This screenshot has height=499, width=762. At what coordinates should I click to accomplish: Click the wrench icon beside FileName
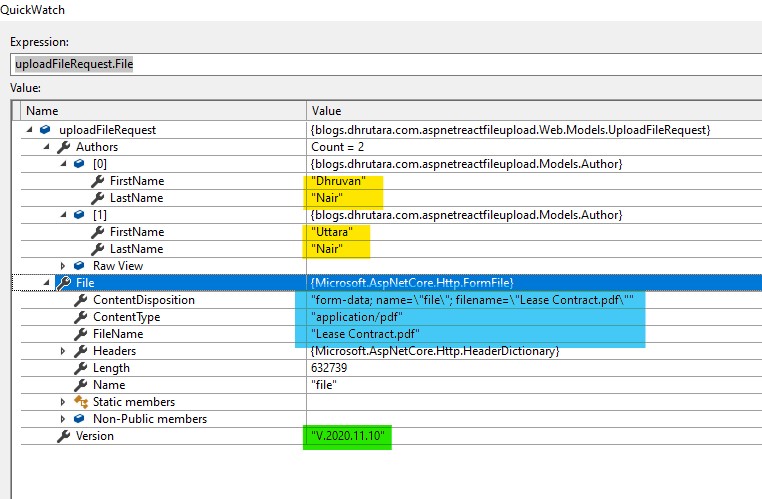point(81,334)
